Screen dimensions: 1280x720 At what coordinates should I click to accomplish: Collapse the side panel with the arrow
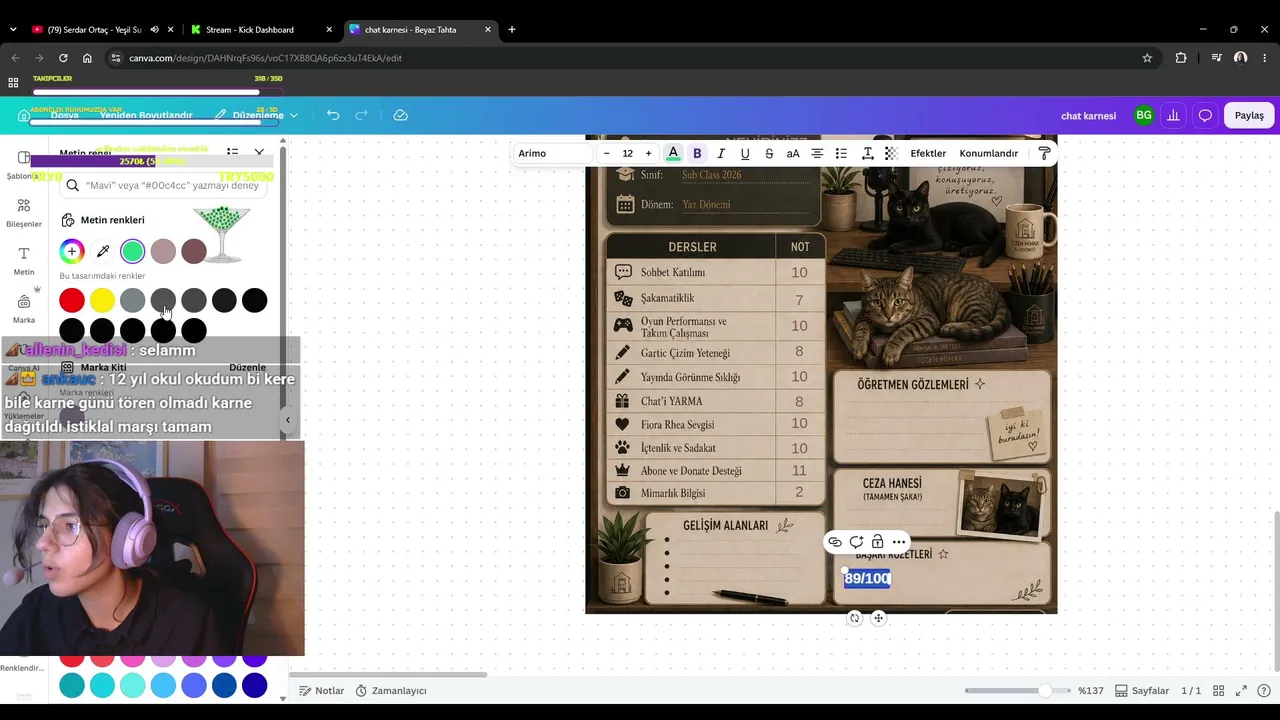point(288,420)
